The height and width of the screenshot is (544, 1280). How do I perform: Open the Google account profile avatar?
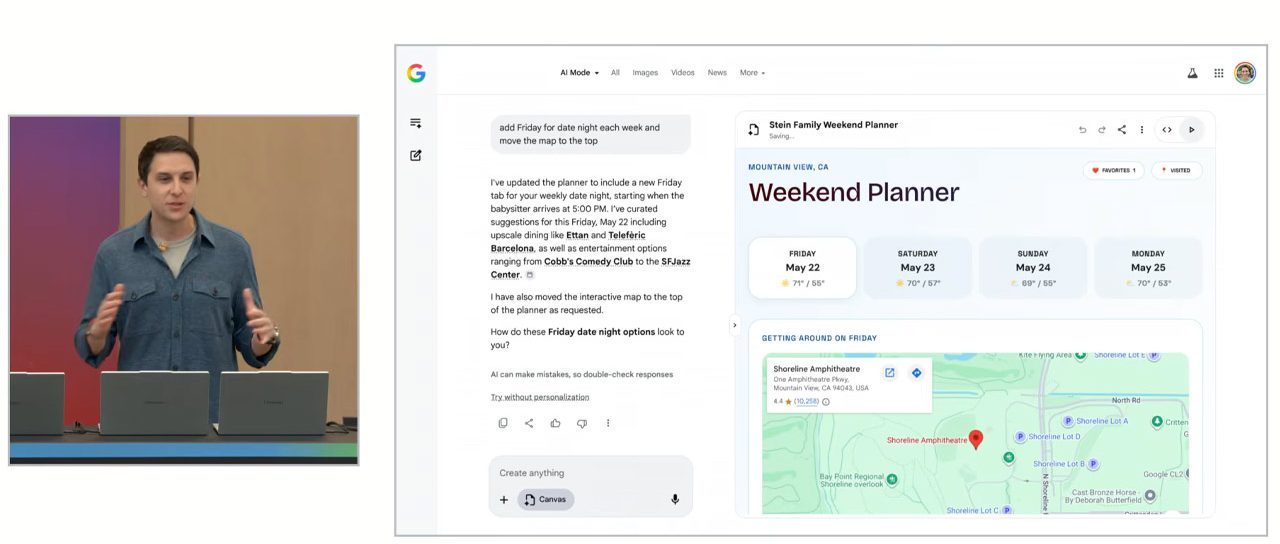pos(1245,73)
